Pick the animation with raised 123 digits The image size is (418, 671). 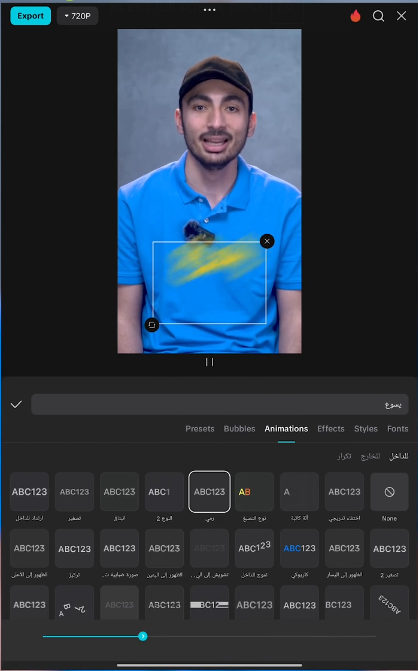[254, 548]
